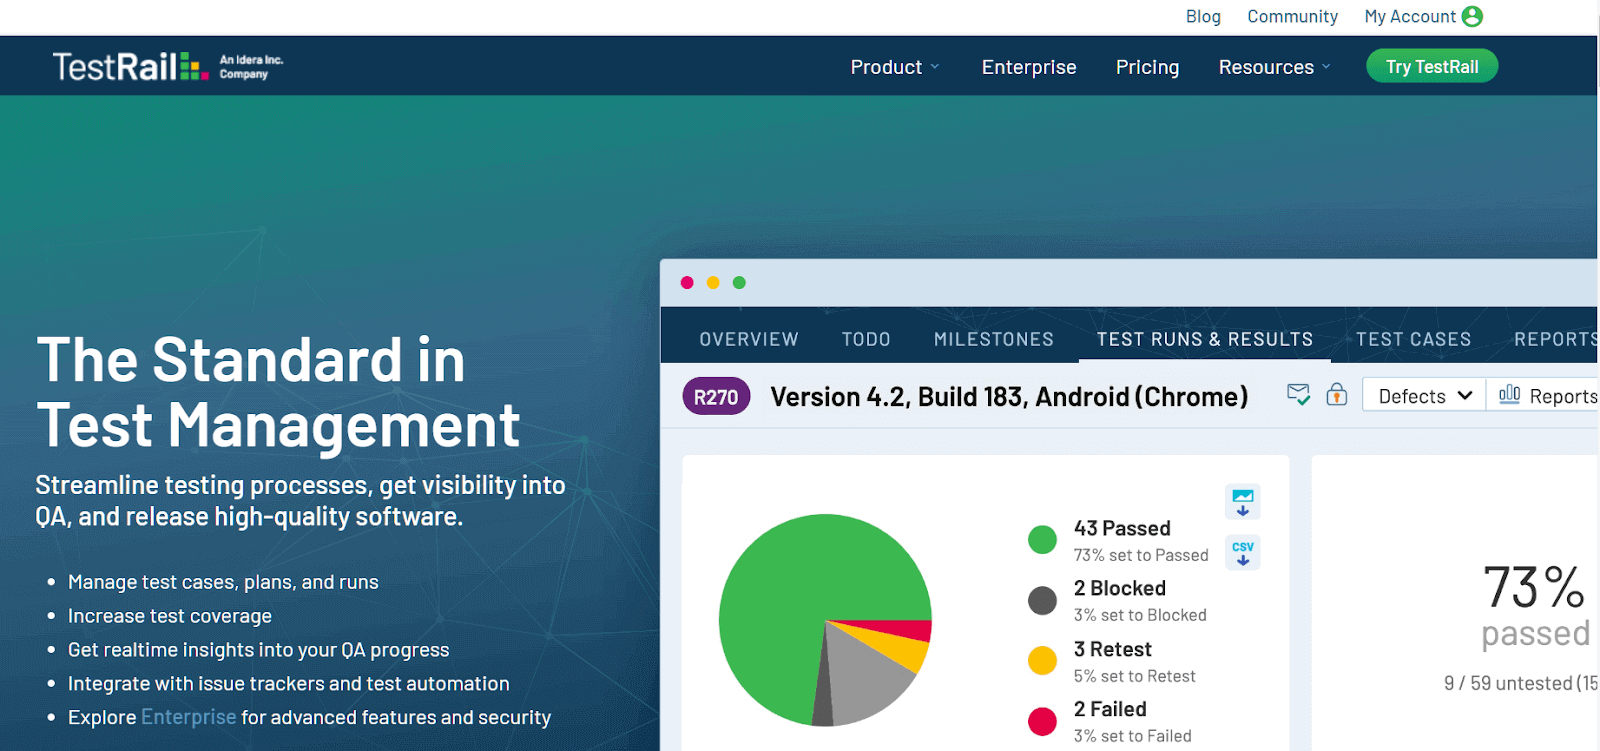The image size is (1600, 751).
Task: Switch to the OVERVIEW tab
Action: tap(749, 339)
